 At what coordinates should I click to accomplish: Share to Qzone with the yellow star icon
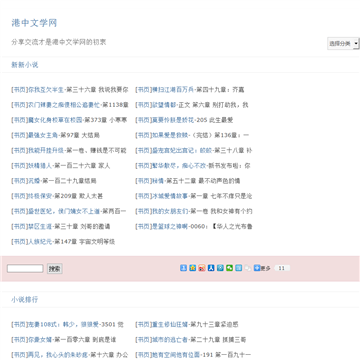click(193, 268)
